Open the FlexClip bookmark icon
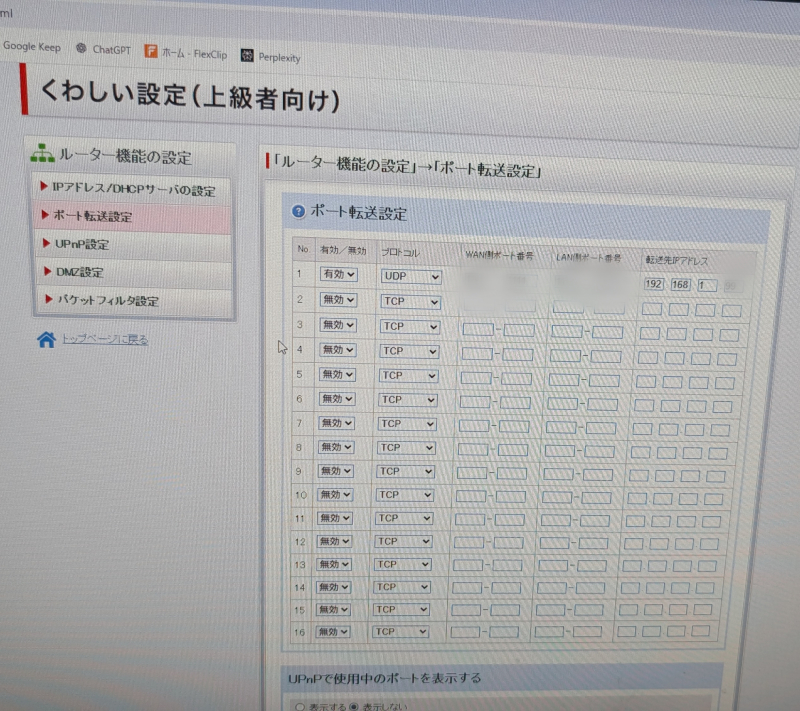The image size is (800, 711). [151, 51]
